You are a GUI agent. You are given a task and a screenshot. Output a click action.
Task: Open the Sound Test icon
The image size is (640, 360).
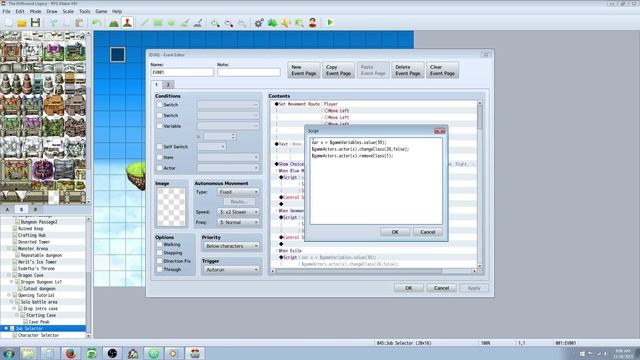286,23
